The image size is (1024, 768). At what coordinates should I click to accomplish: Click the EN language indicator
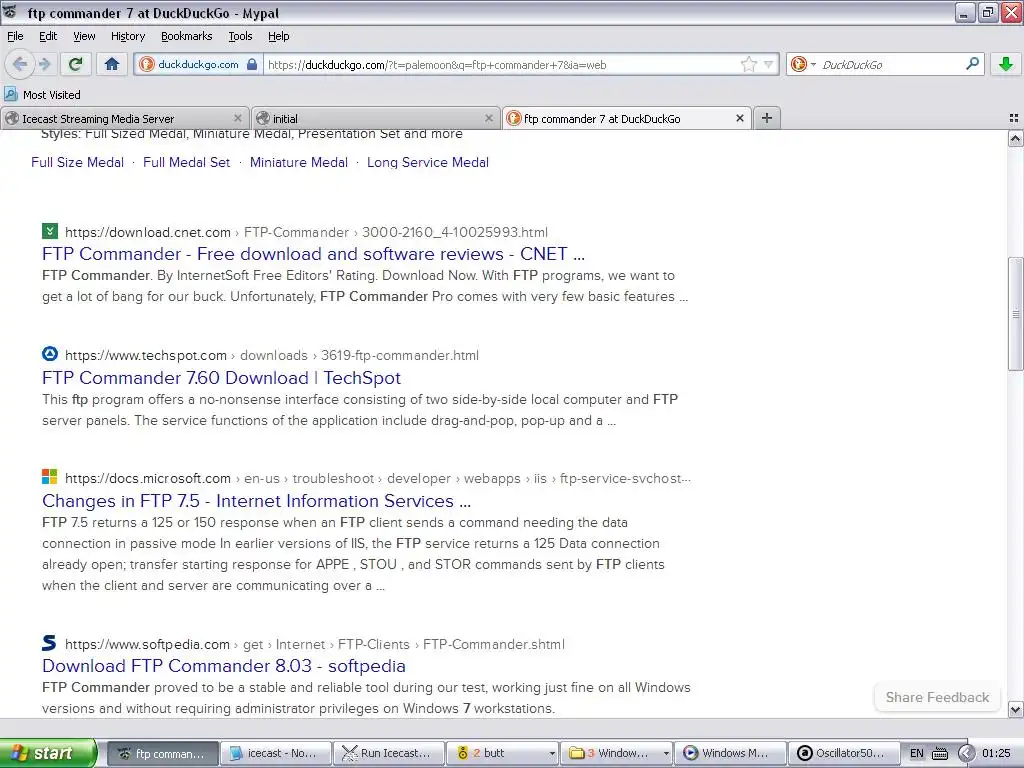tap(917, 753)
